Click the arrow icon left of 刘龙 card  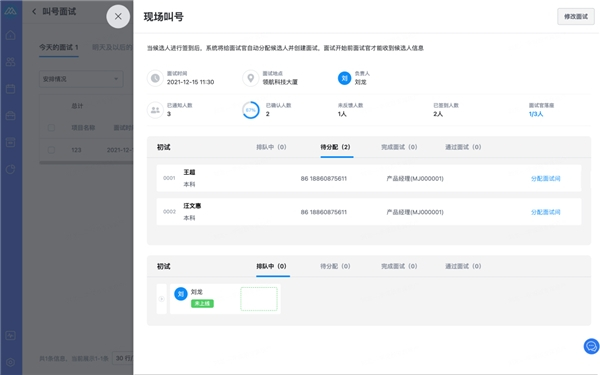click(x=161, y=299)
